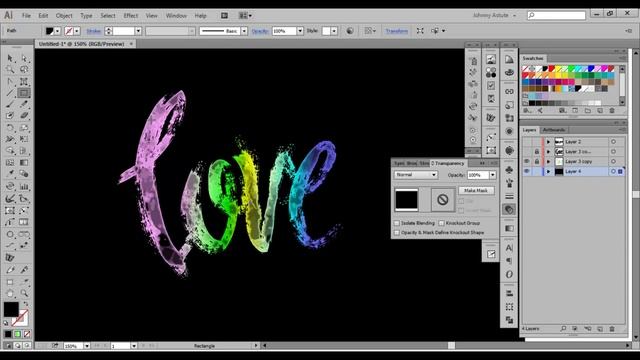Viewport: 640px width, 360px height.
Task: Open the Transform link
Action: pyautogui.click(x=396, y=31)
